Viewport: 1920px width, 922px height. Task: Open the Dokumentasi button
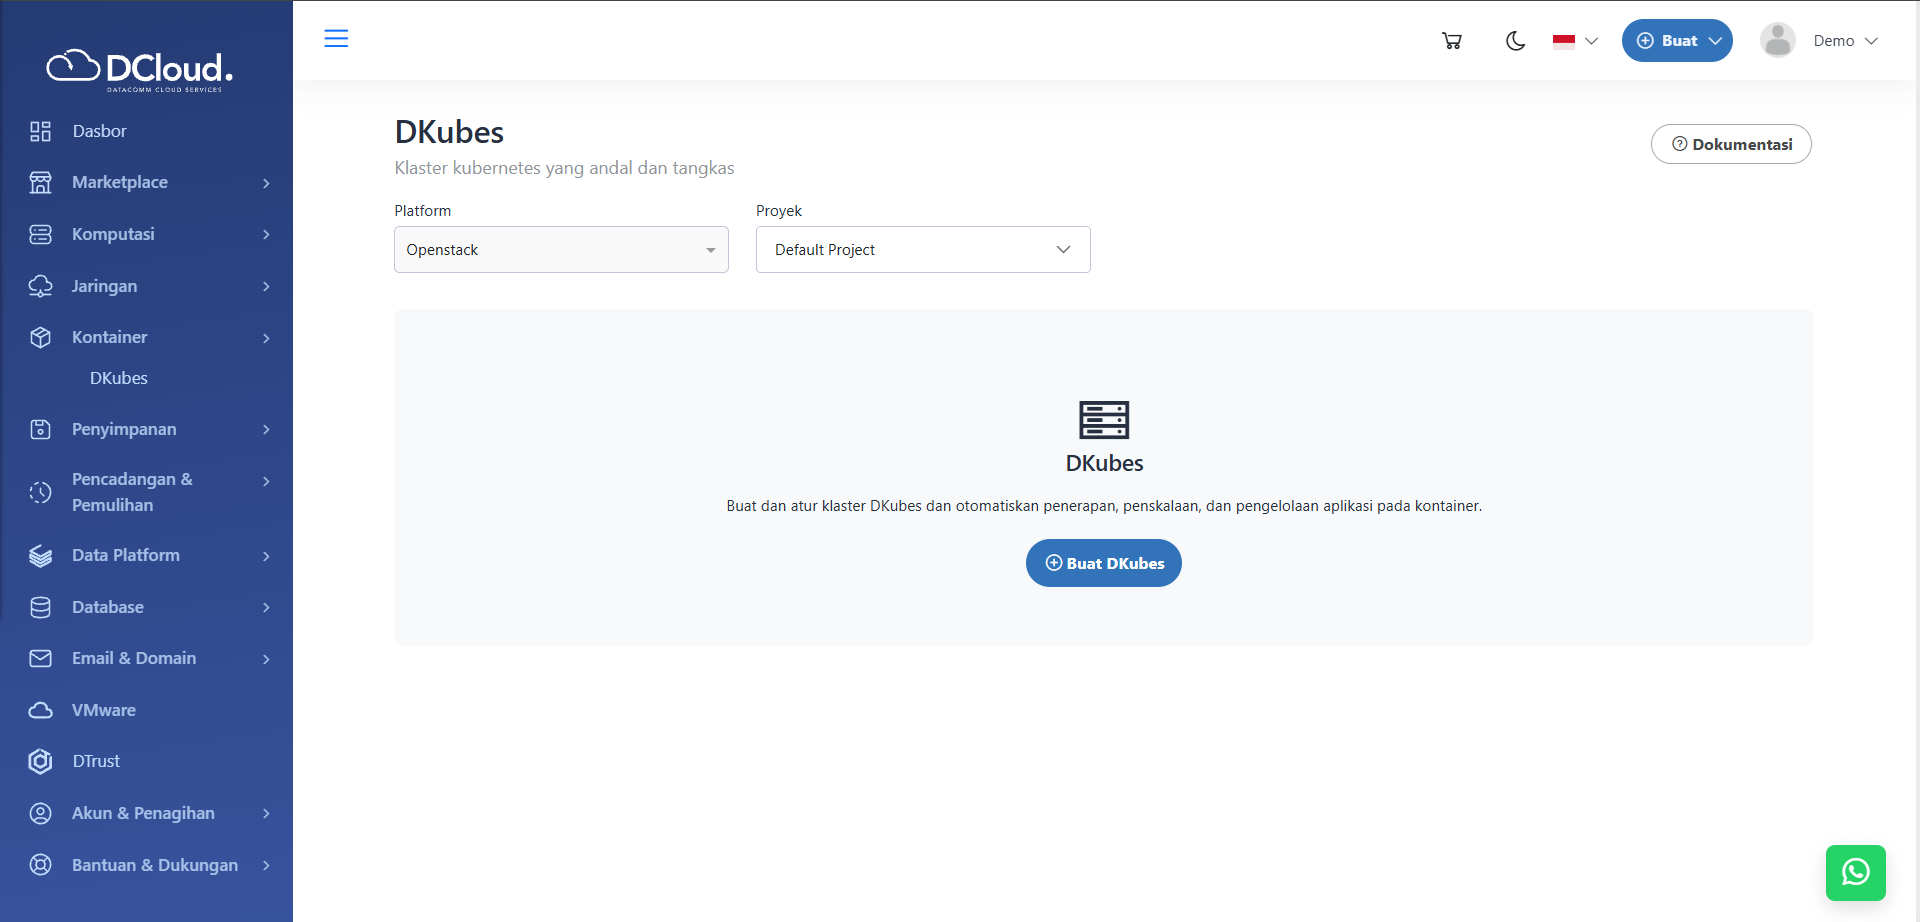(x=1730, y=144)
